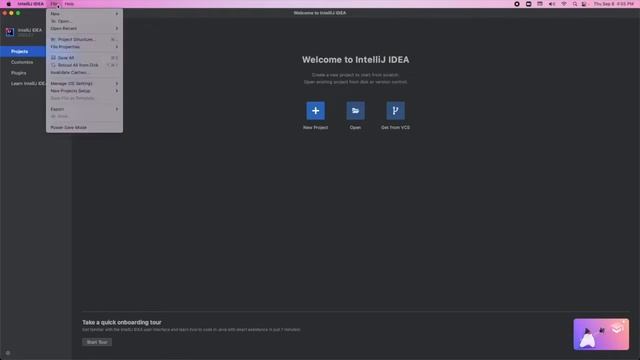The width and height of the screenshot is (640, 360).
Task: Click the Wi-Fi icon in menu bar
Action: (564, 4)
